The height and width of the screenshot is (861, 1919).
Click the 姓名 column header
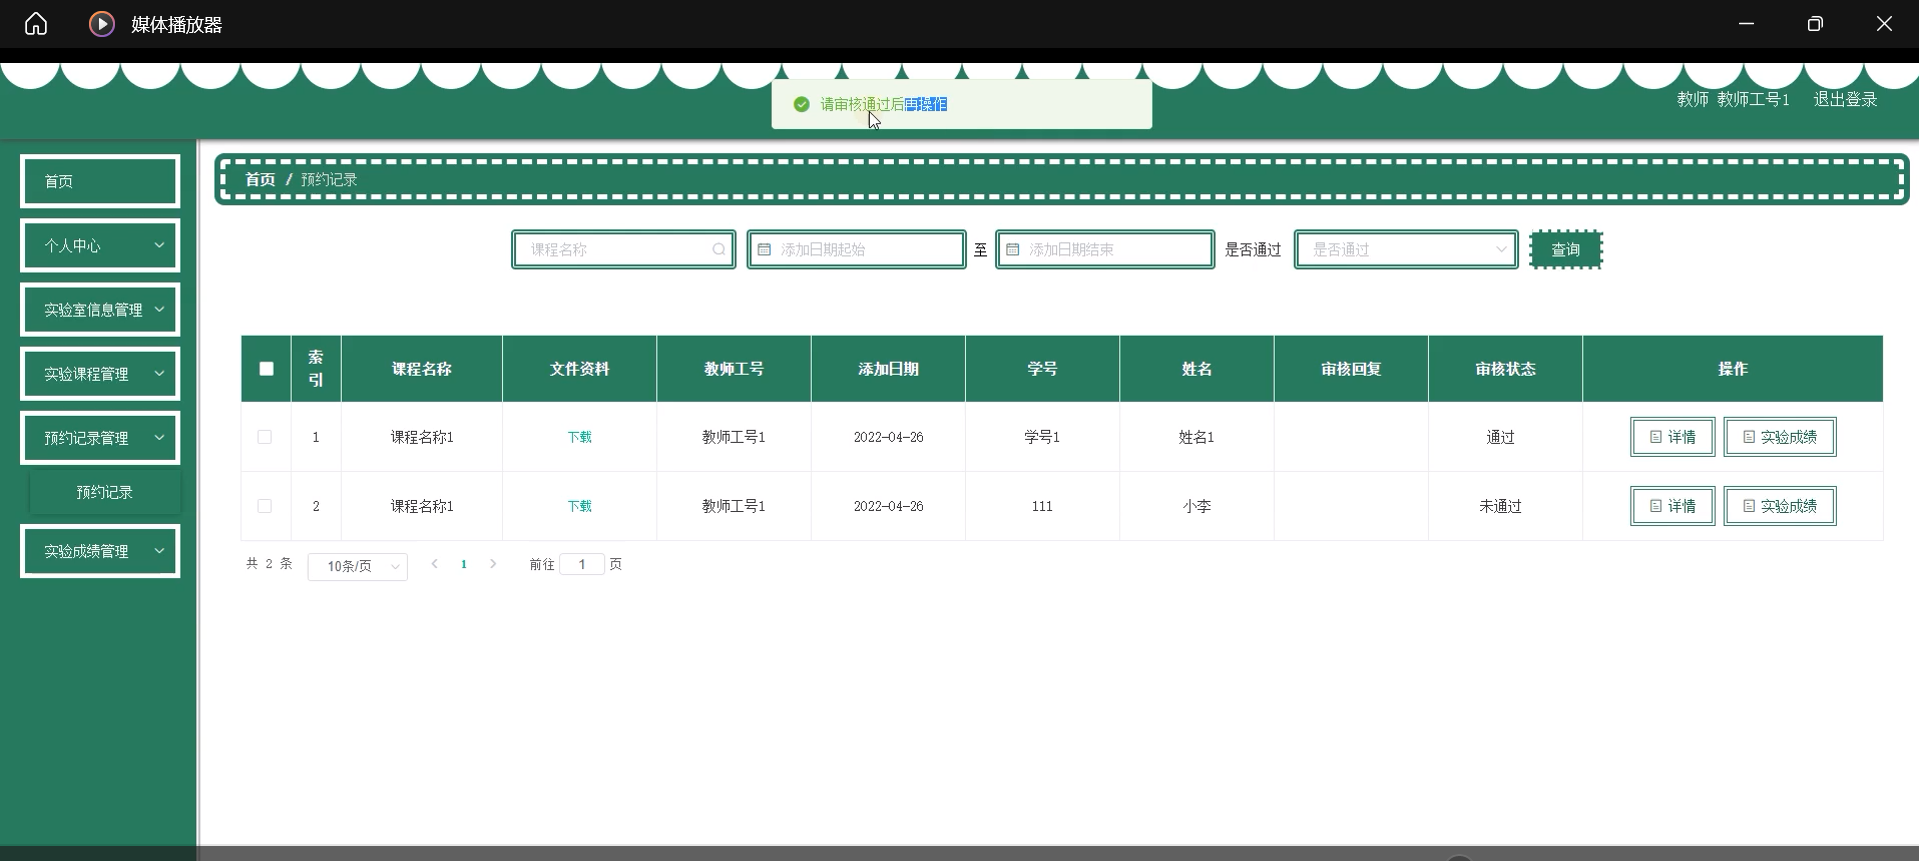[1197, 369]
